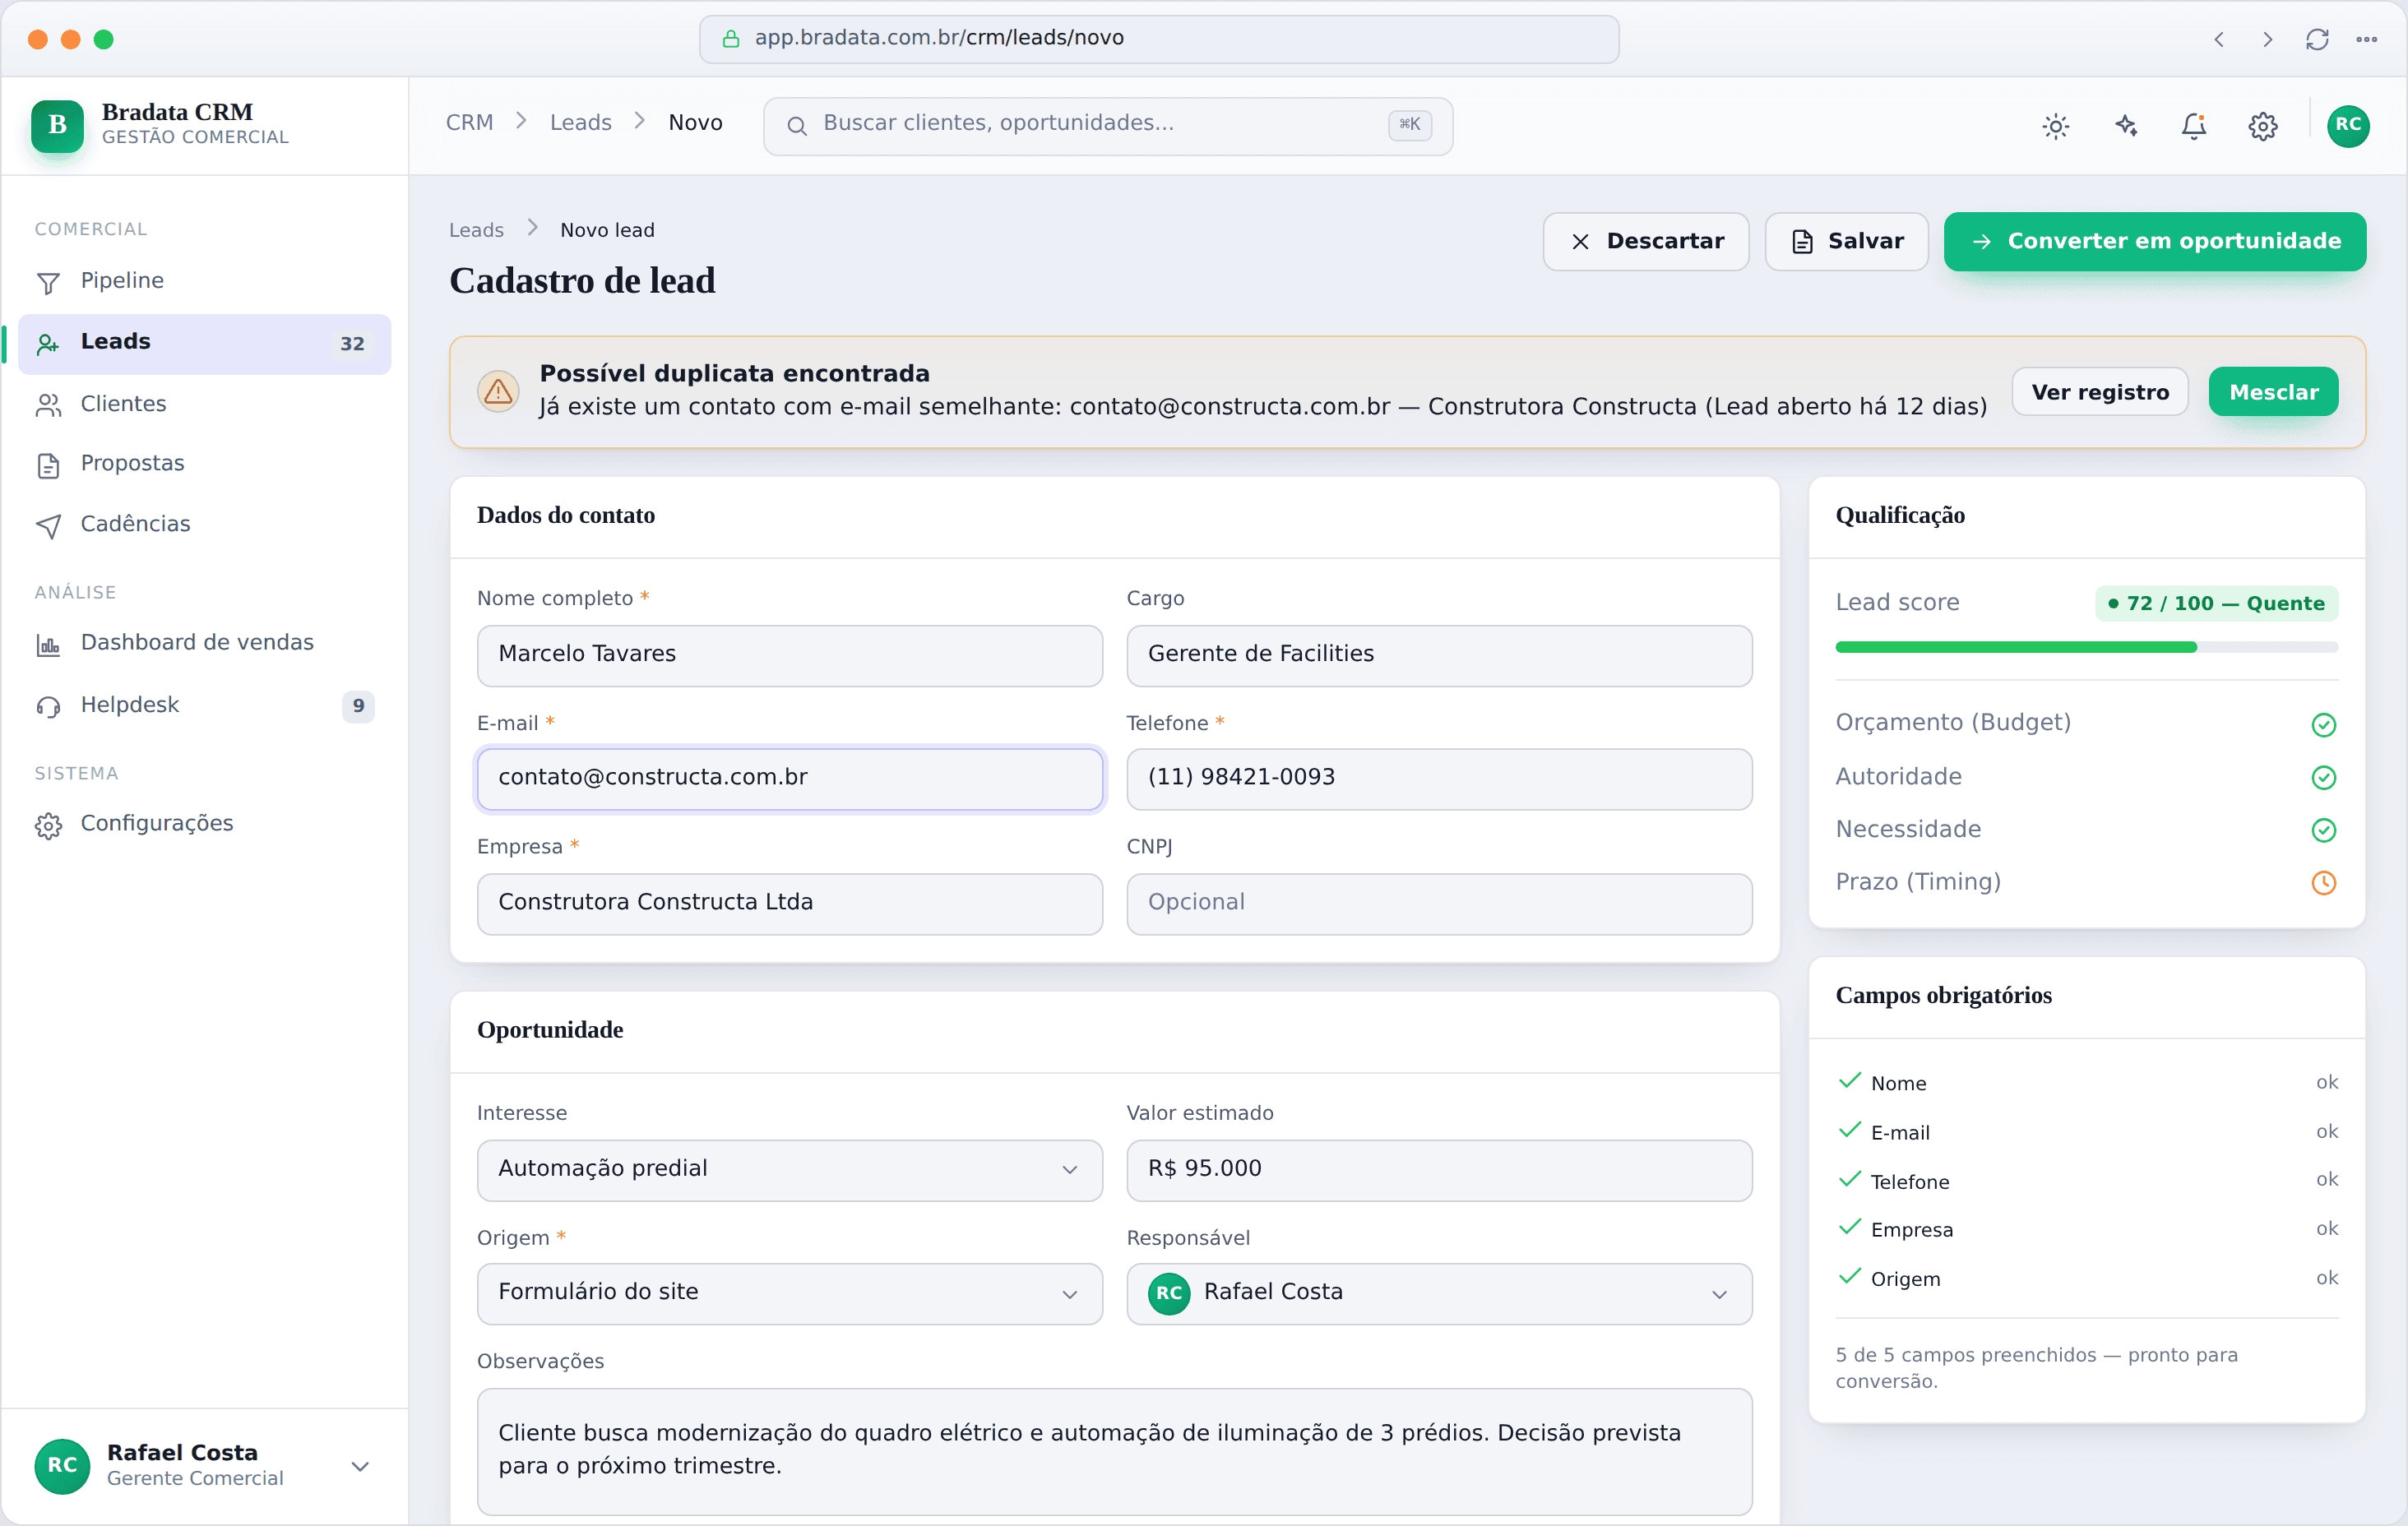This screenshot has width=2408, height=1526.
Task: Click the Necessidade green check icon
Action: [2323, 830]
